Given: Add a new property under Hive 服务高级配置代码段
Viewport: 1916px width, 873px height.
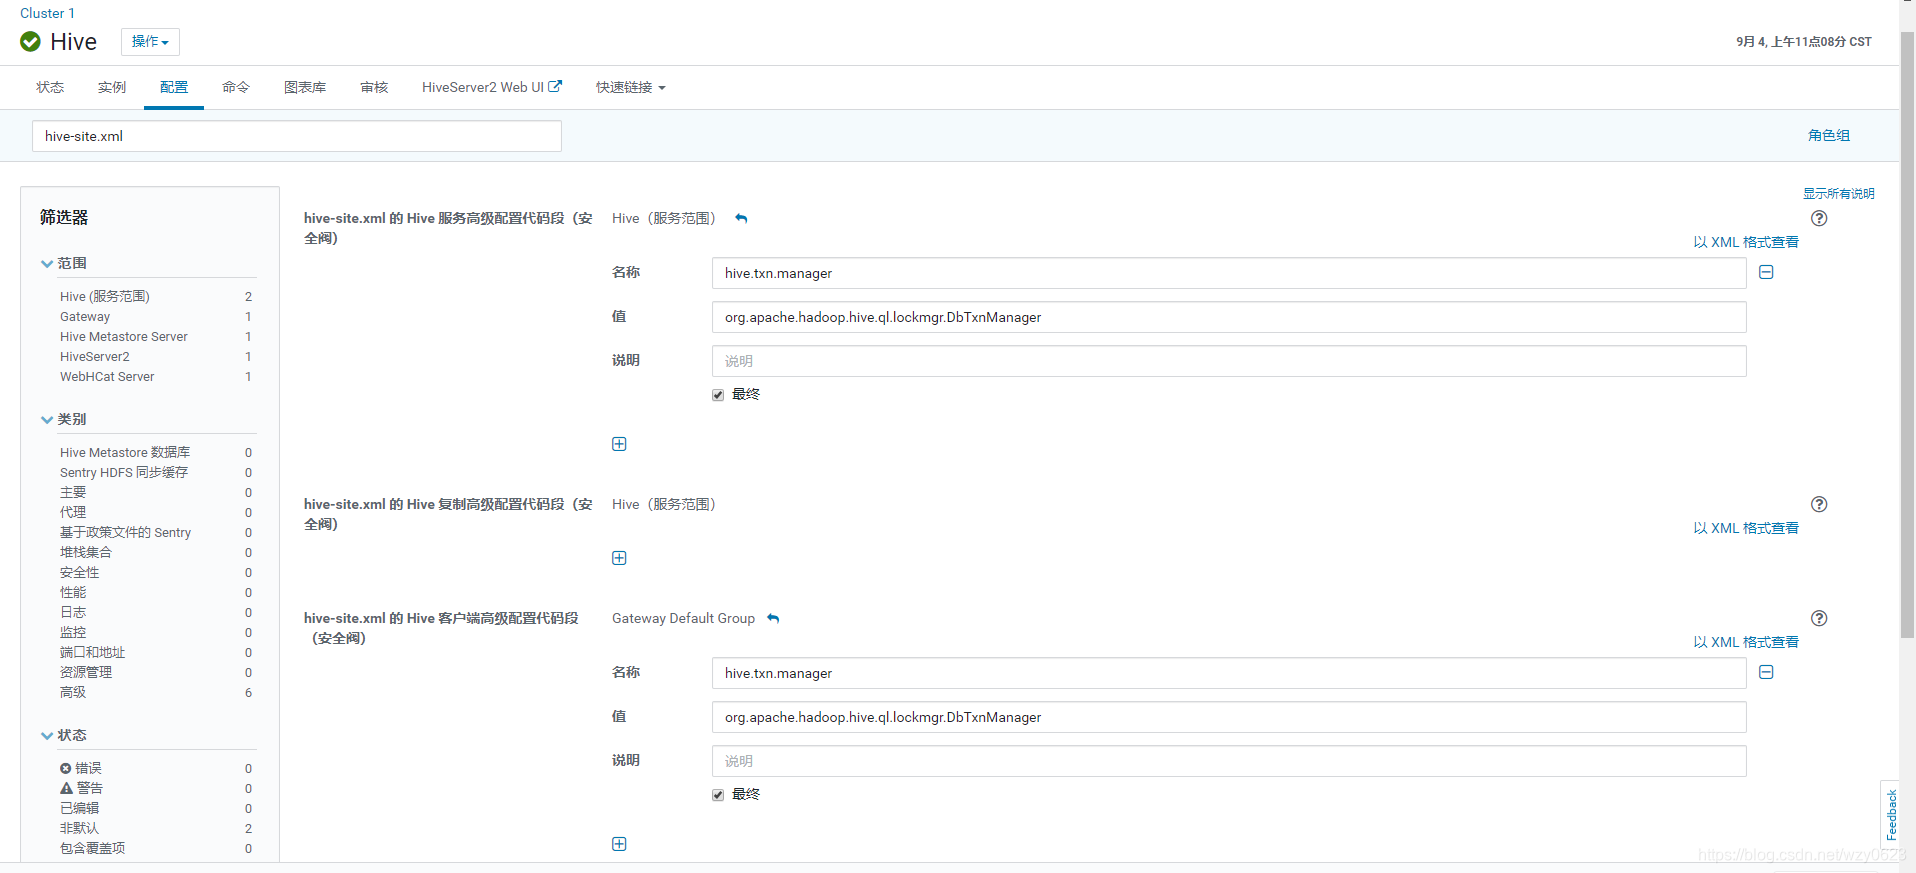Looking at the screenshot, I should pos(619,444).
